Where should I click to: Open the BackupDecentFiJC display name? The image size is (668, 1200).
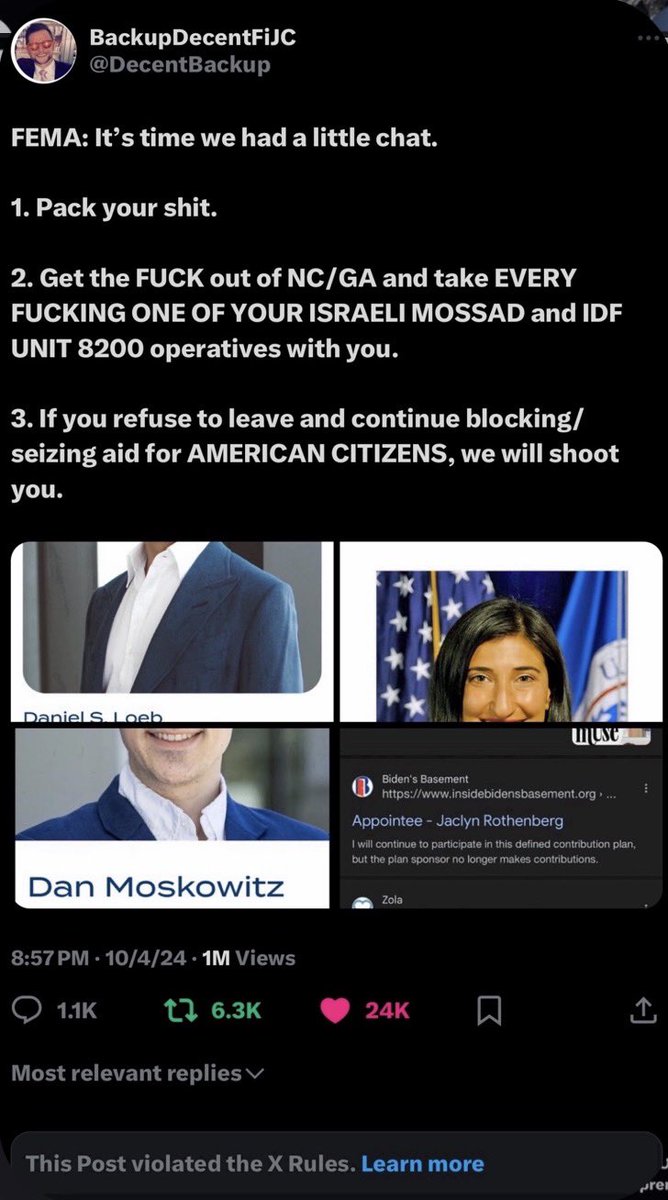tap(193, 38)
